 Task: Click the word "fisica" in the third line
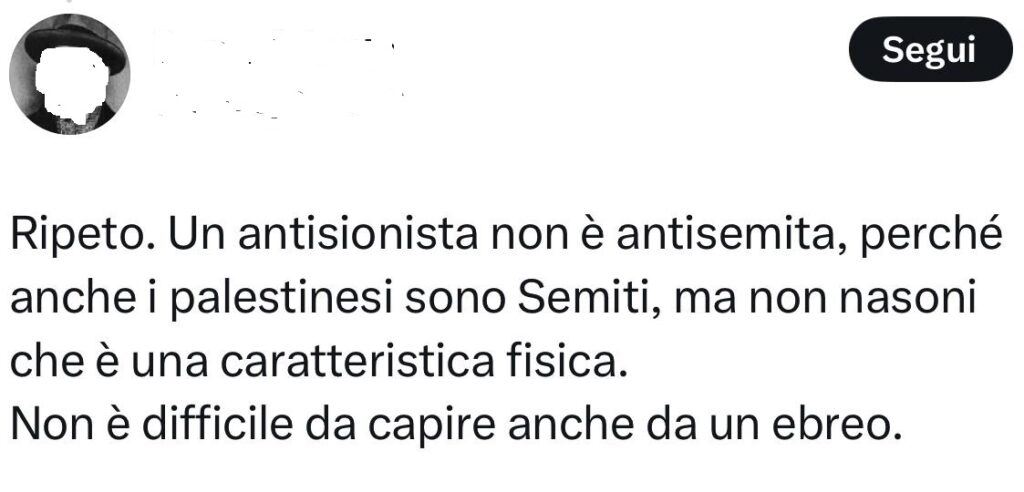click(x=580, y=360)
